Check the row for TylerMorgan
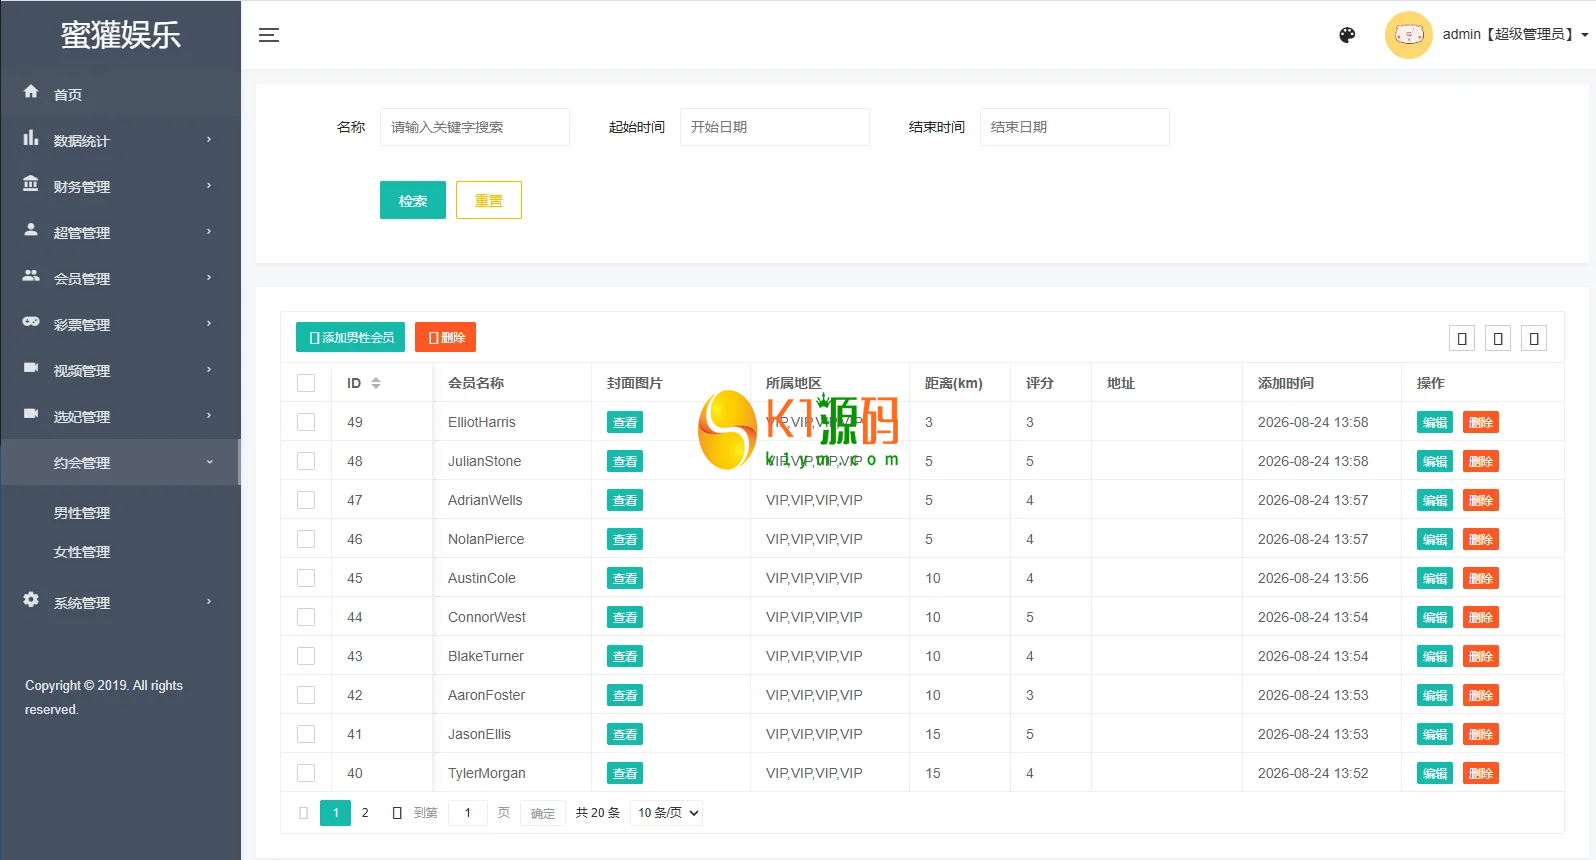 click(306, 773)
